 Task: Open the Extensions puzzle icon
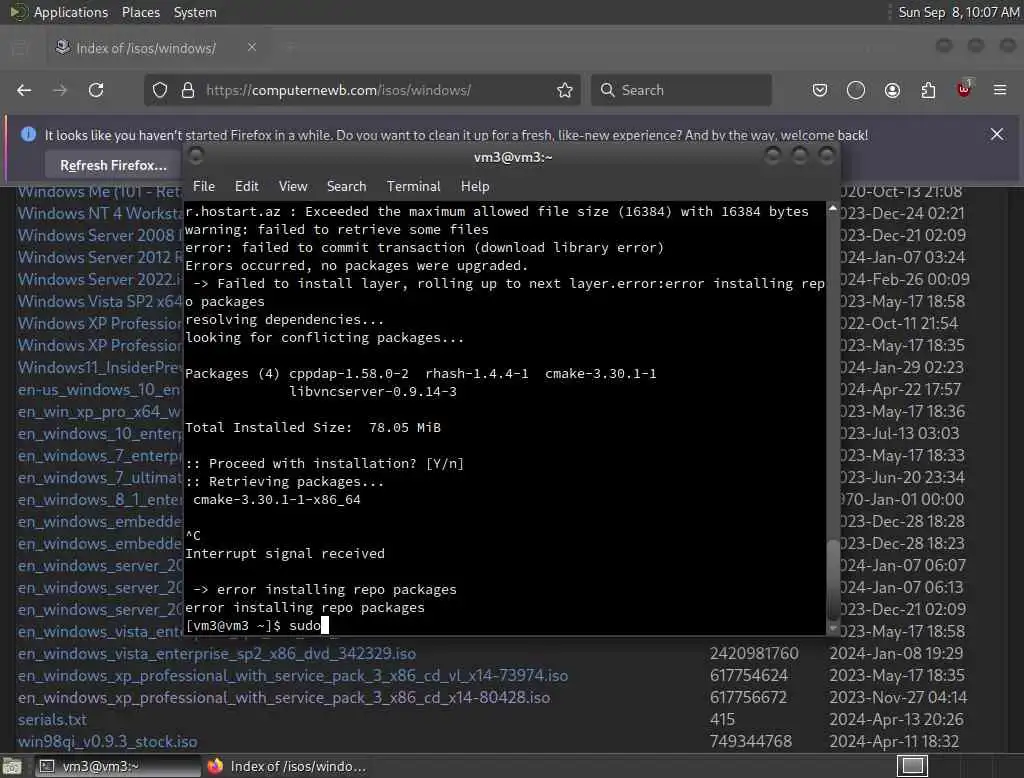coord(928,90)
